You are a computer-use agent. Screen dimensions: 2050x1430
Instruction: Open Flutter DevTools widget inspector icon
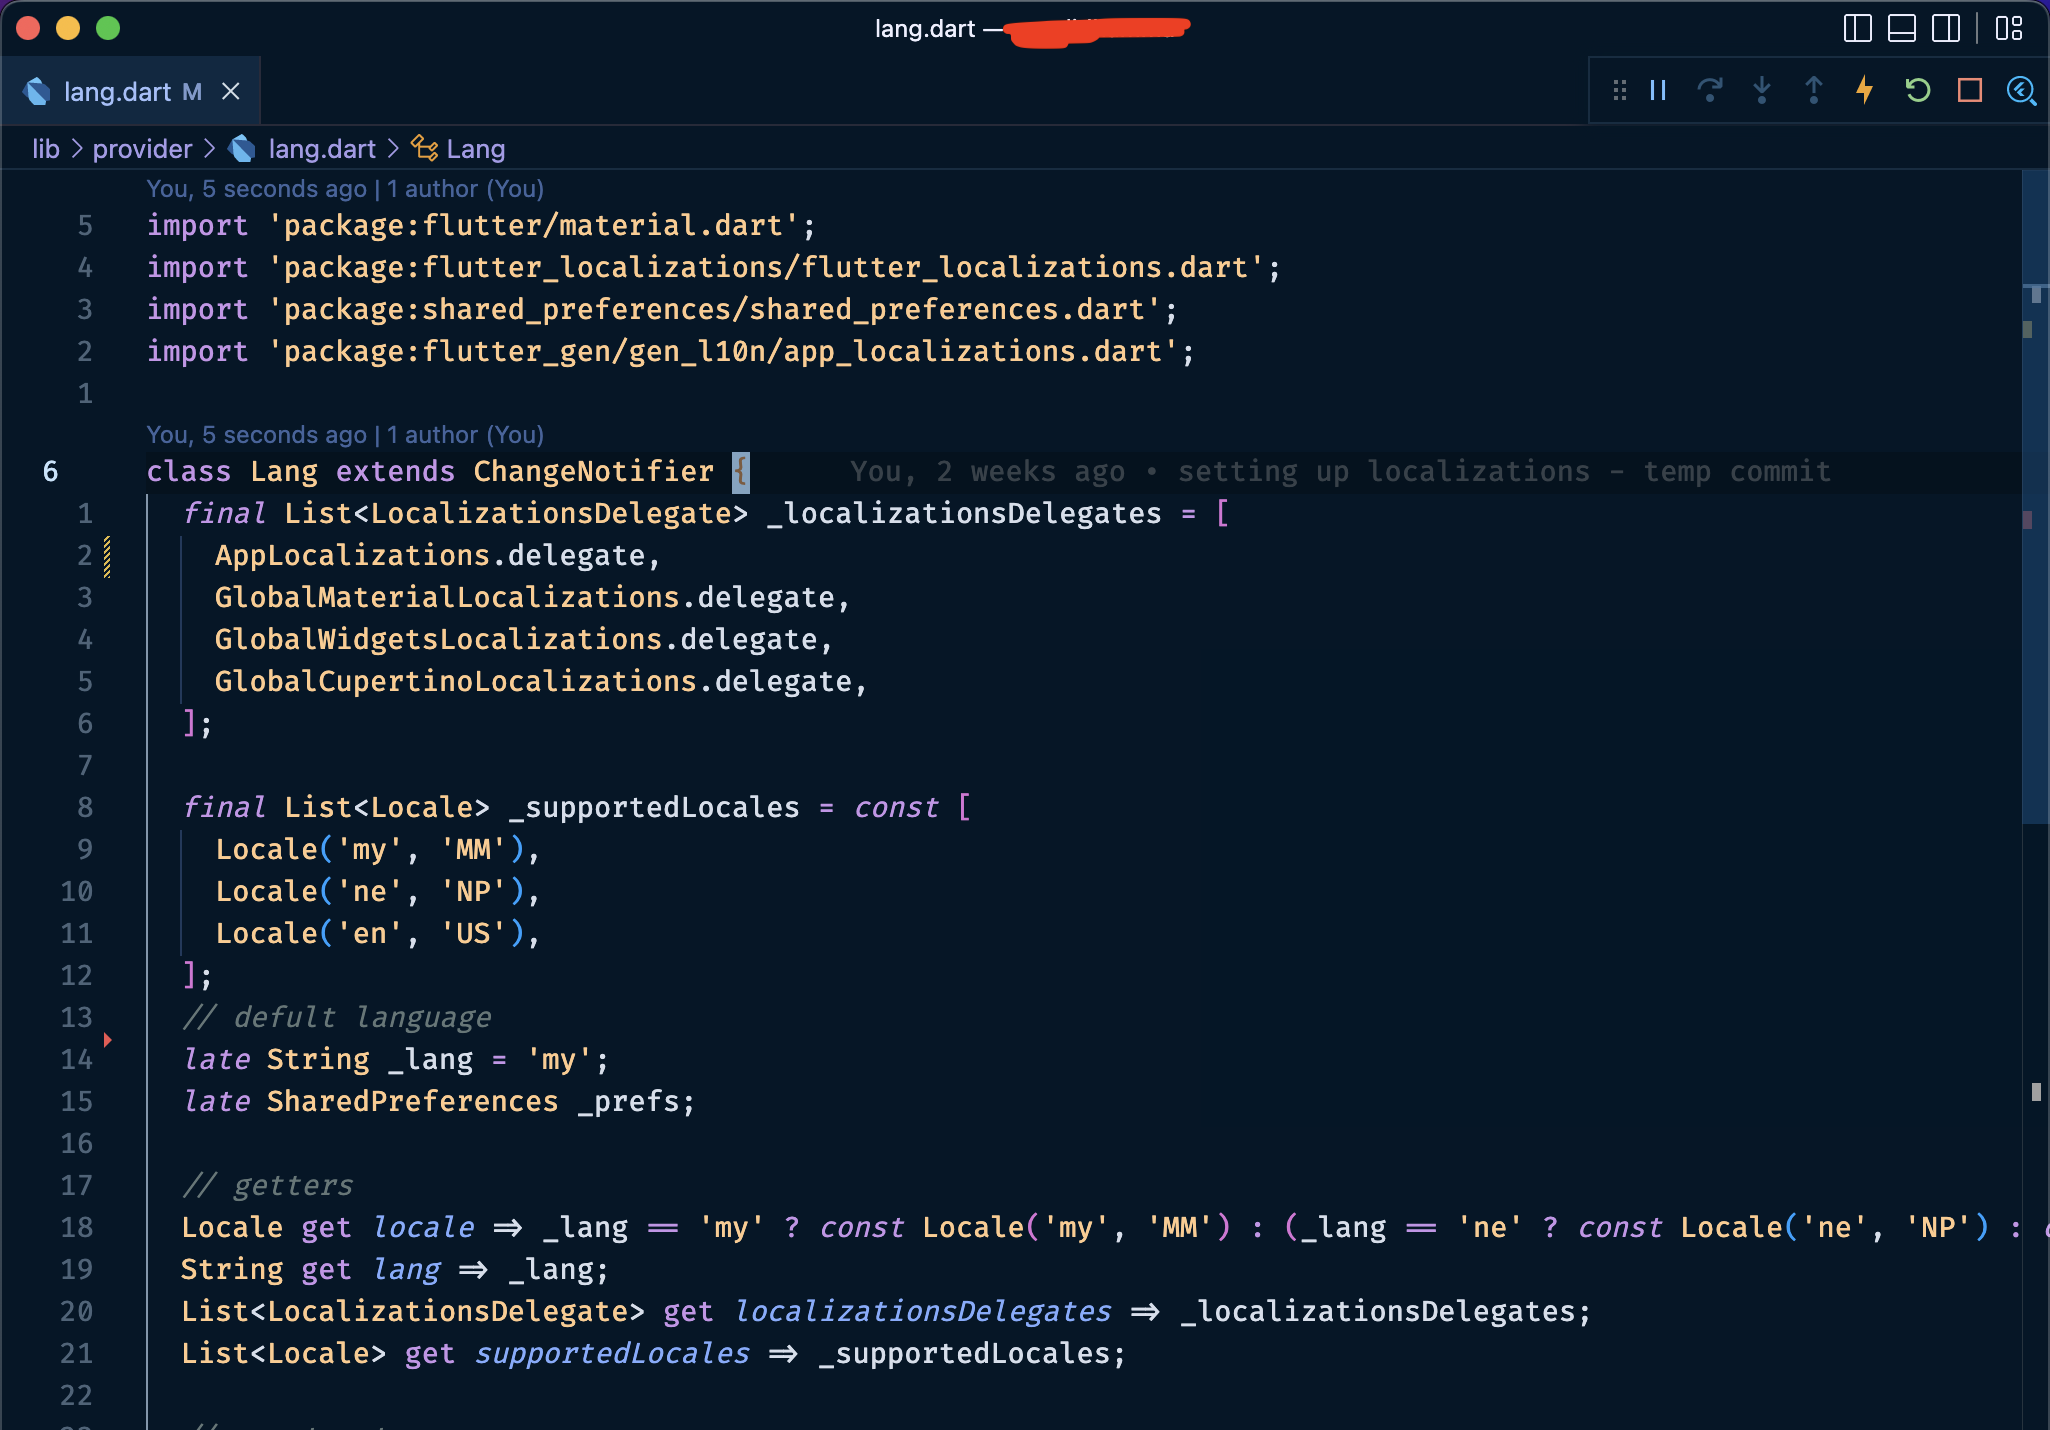(2021, 91)
